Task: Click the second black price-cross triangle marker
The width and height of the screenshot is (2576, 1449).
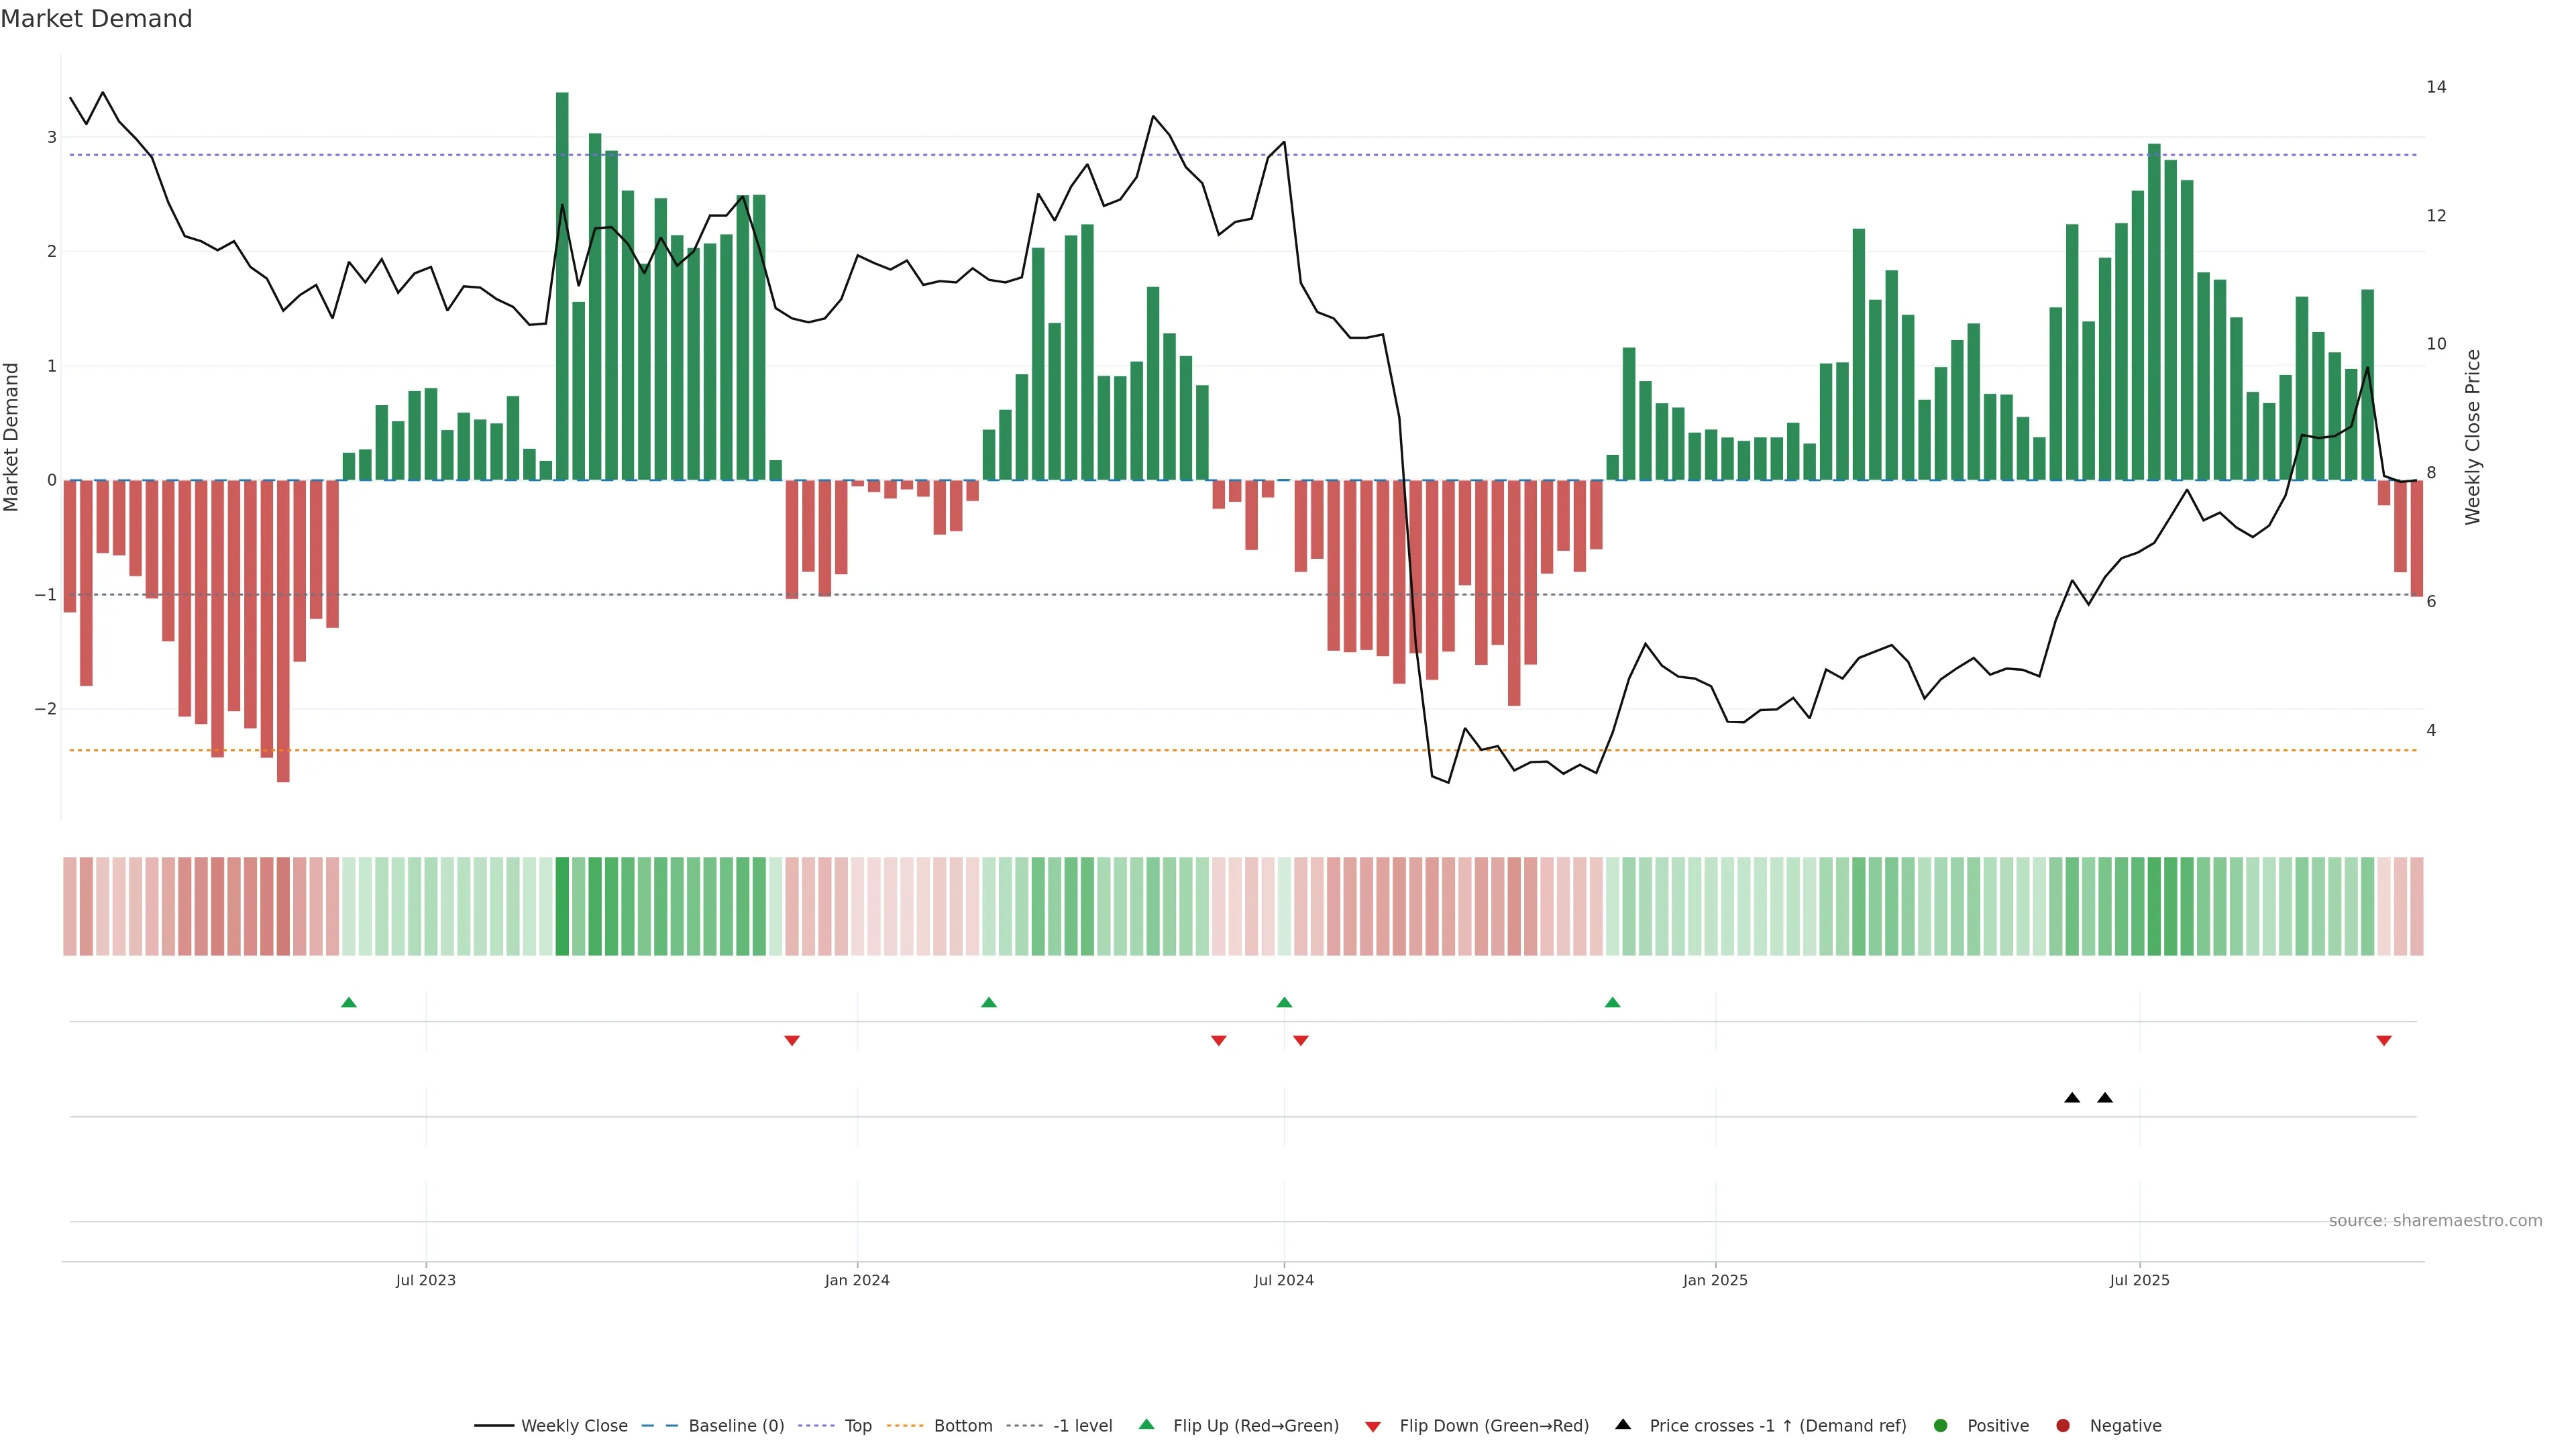Action: (x=2105, y=1098)
